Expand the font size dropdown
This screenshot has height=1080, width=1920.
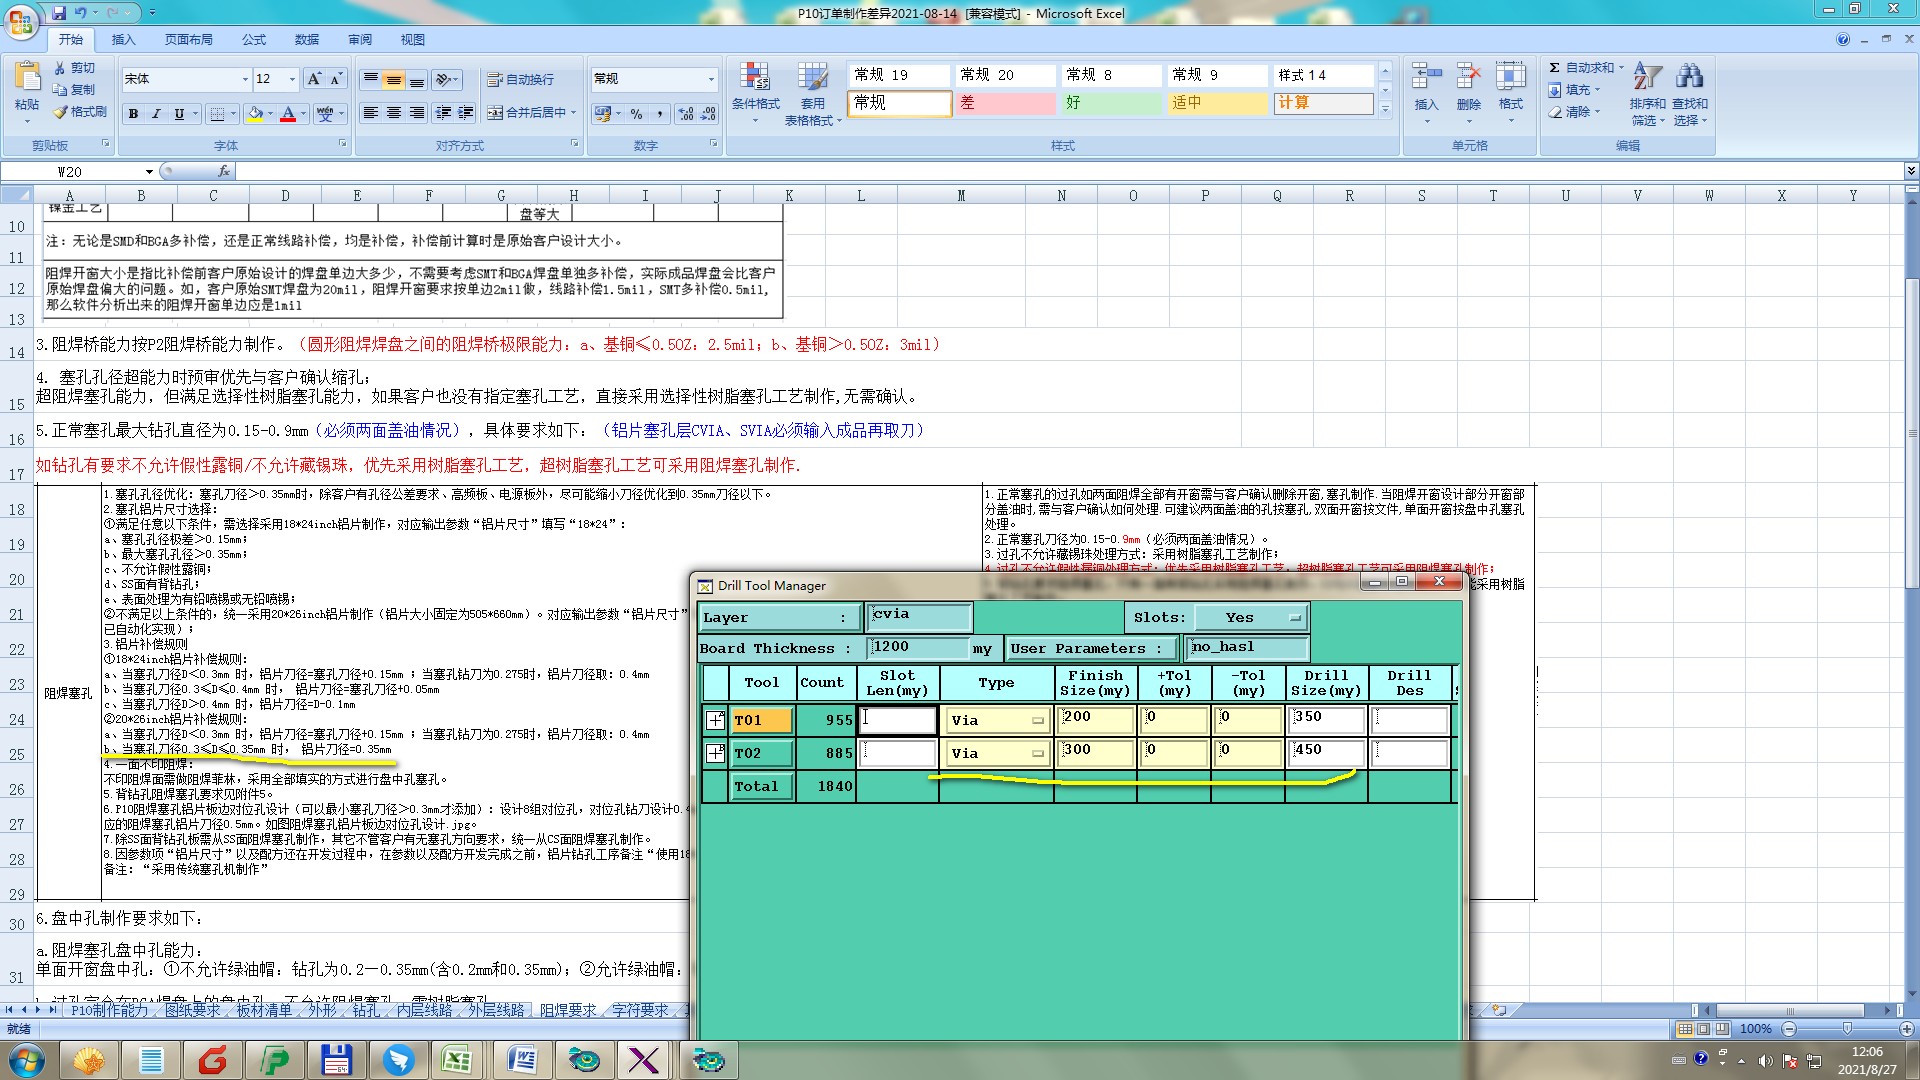click(292, 80)
